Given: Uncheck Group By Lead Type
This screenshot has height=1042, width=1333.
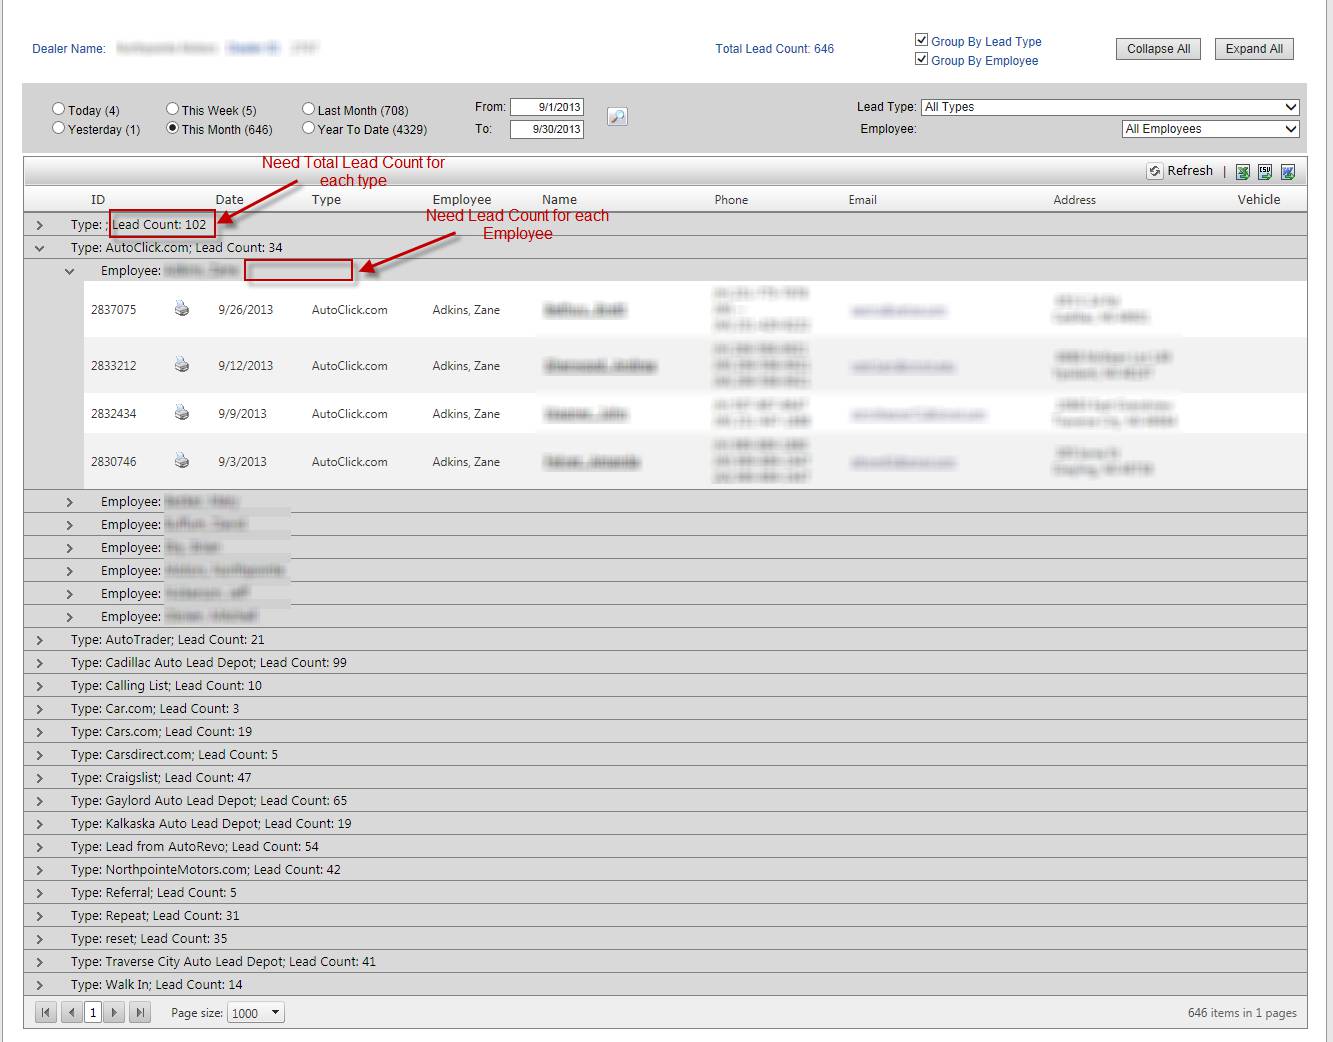Looking at the screenshot, I should pos(921,40).
